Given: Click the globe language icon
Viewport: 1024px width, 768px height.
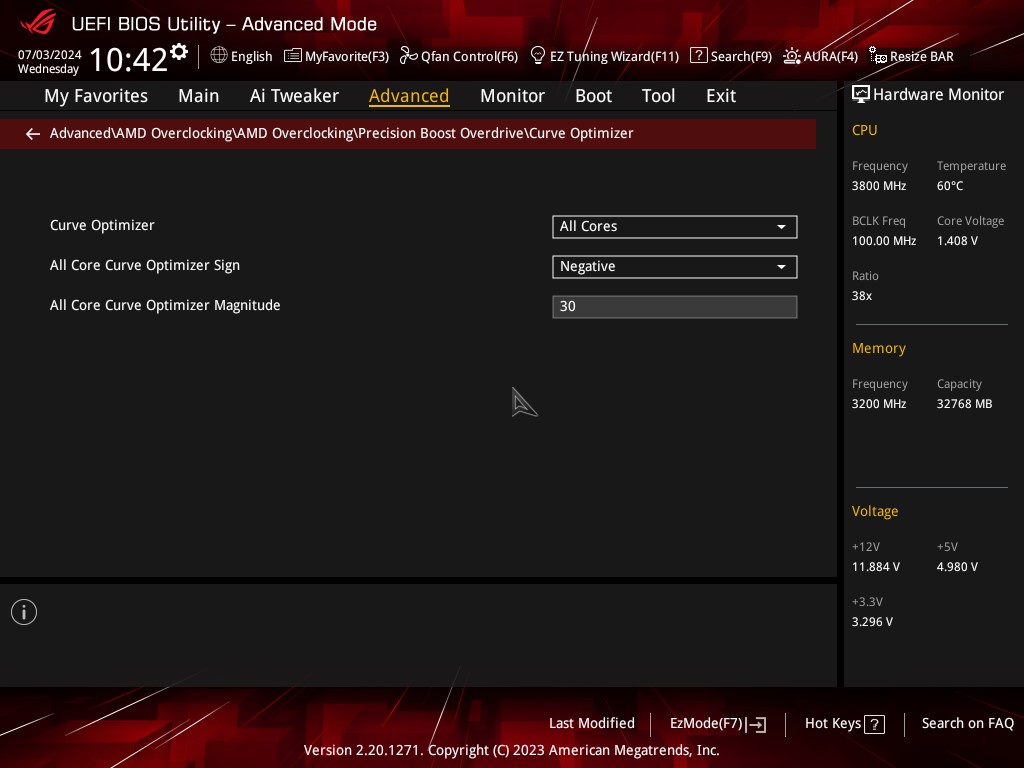Looking at the screenshot, I should pos(219,55).
